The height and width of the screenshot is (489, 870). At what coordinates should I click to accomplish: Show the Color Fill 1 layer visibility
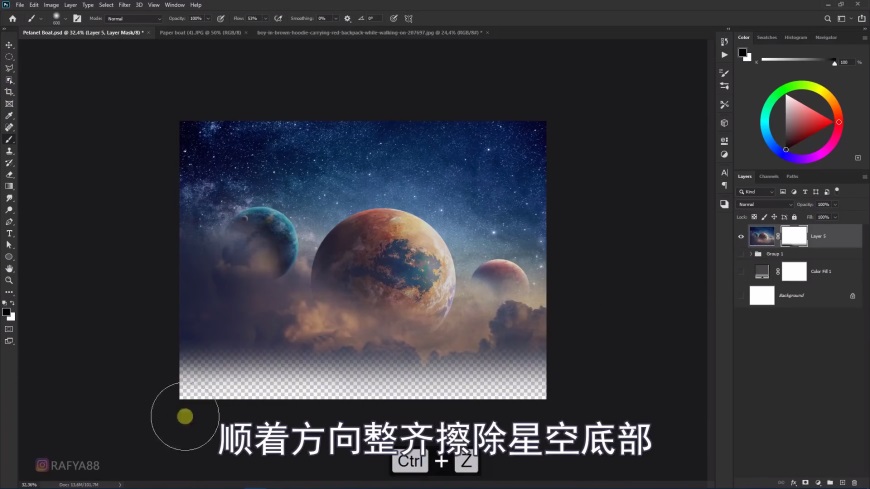click(741, 271)
